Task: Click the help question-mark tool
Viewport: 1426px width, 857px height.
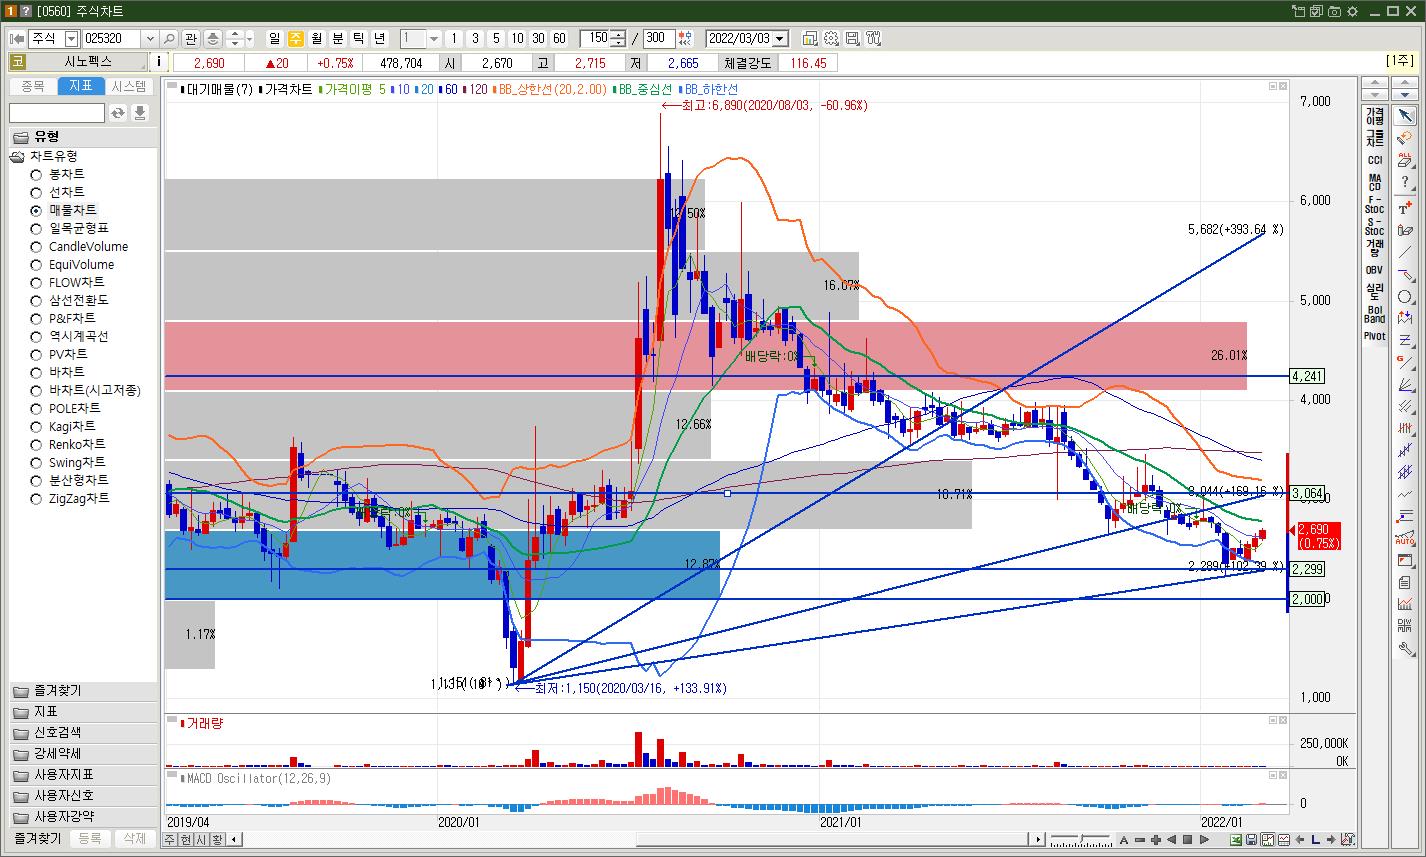Action: (x=1405, y=184)
